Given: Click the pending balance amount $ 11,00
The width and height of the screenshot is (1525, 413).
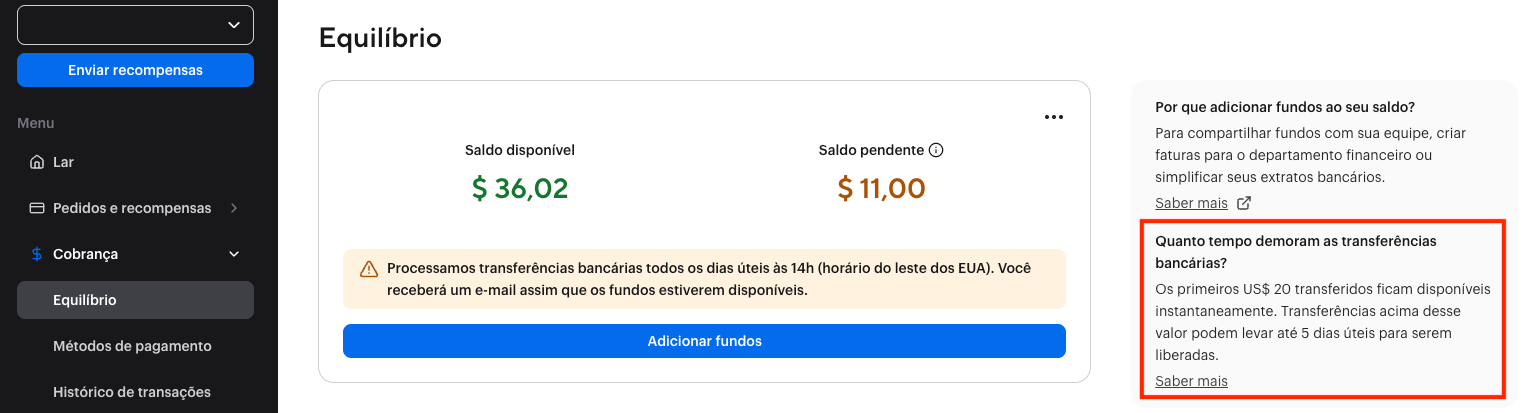Looking at the screenshot, I should pos(881,188).
